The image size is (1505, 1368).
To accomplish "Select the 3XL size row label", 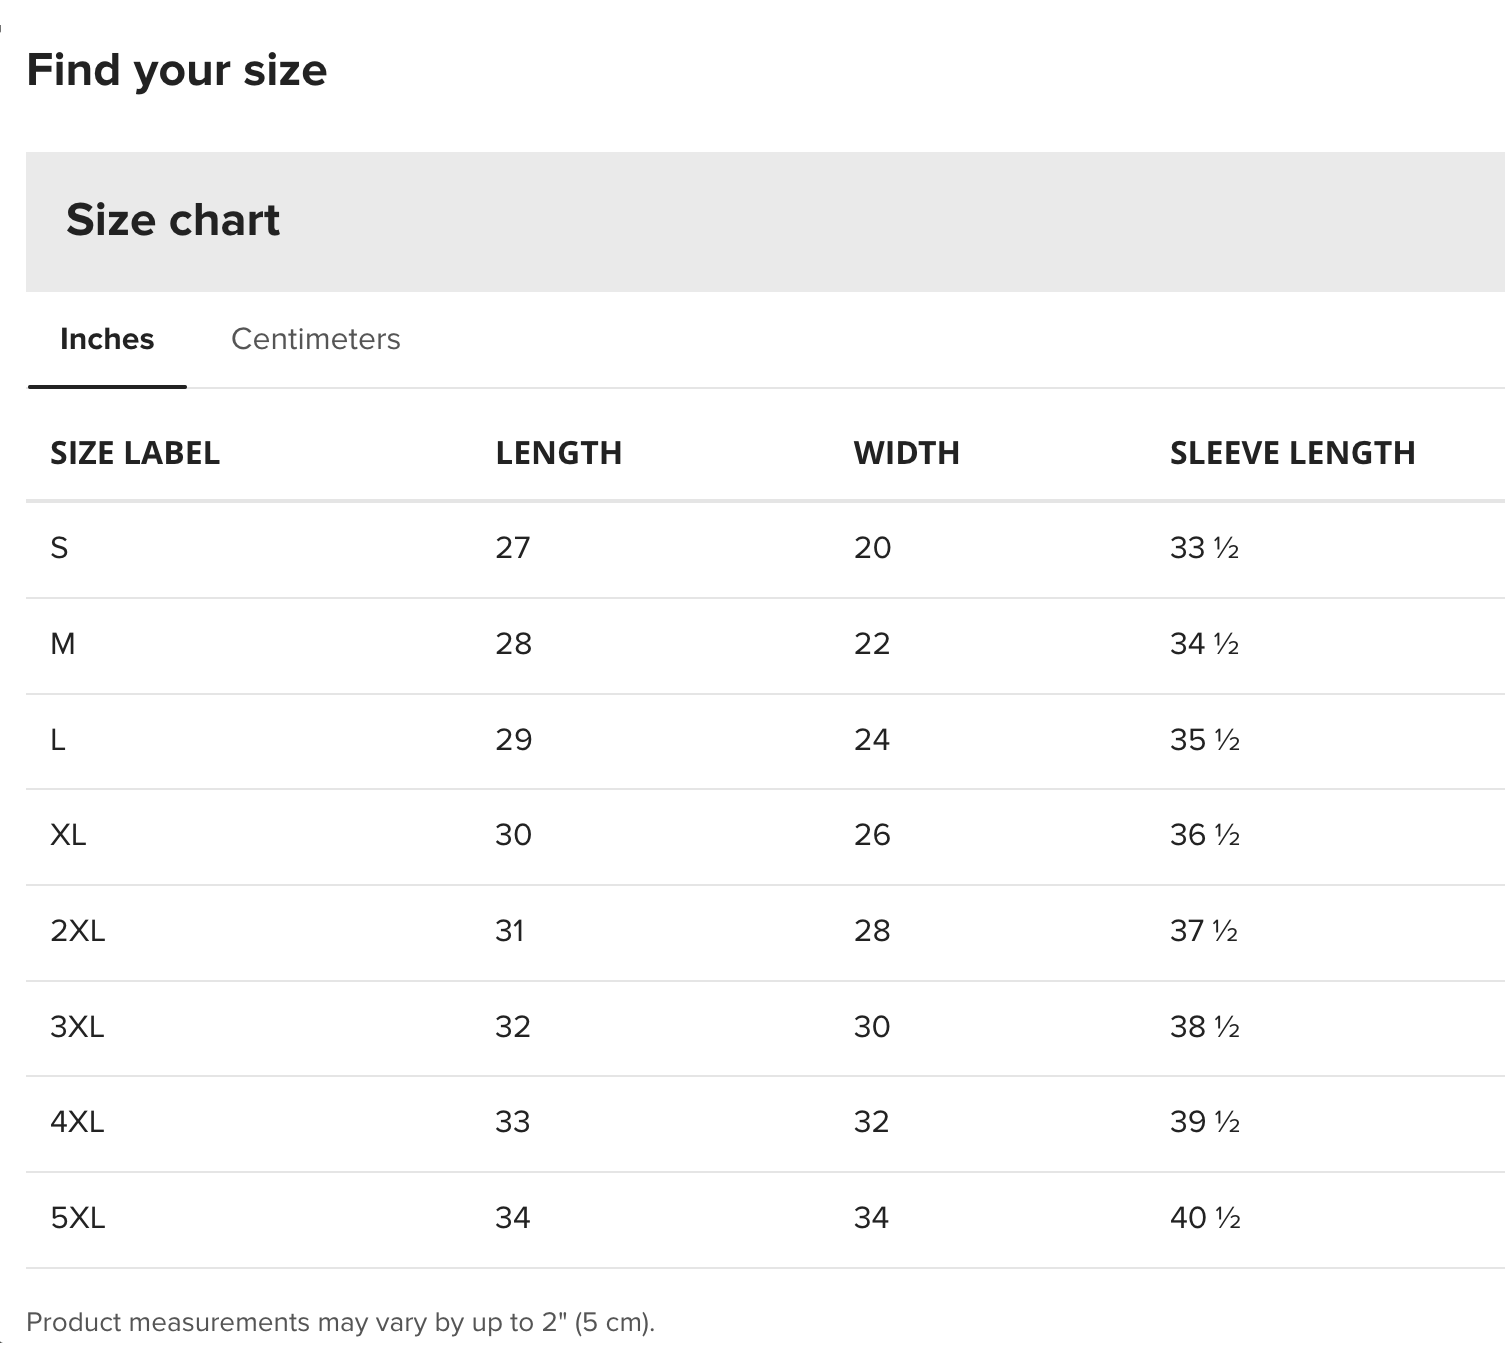I will tap(77, 1027).
